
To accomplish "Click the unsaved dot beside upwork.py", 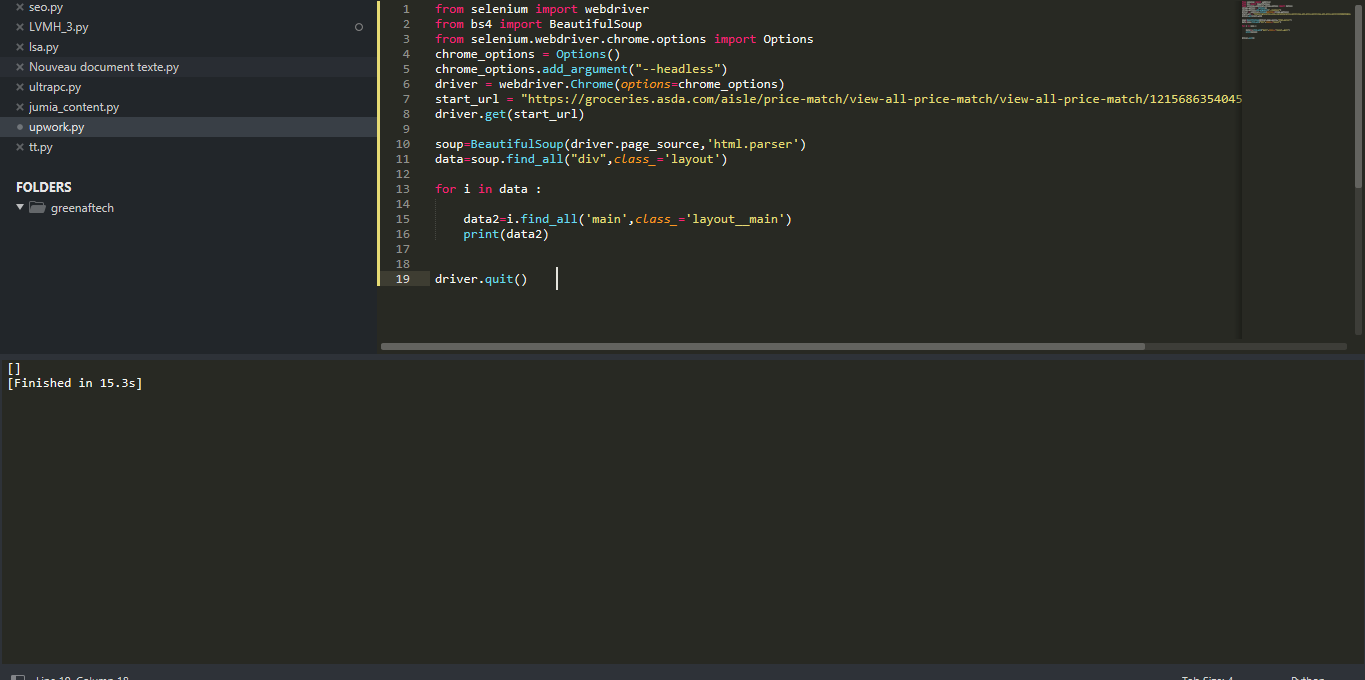I will coord(20,127).
